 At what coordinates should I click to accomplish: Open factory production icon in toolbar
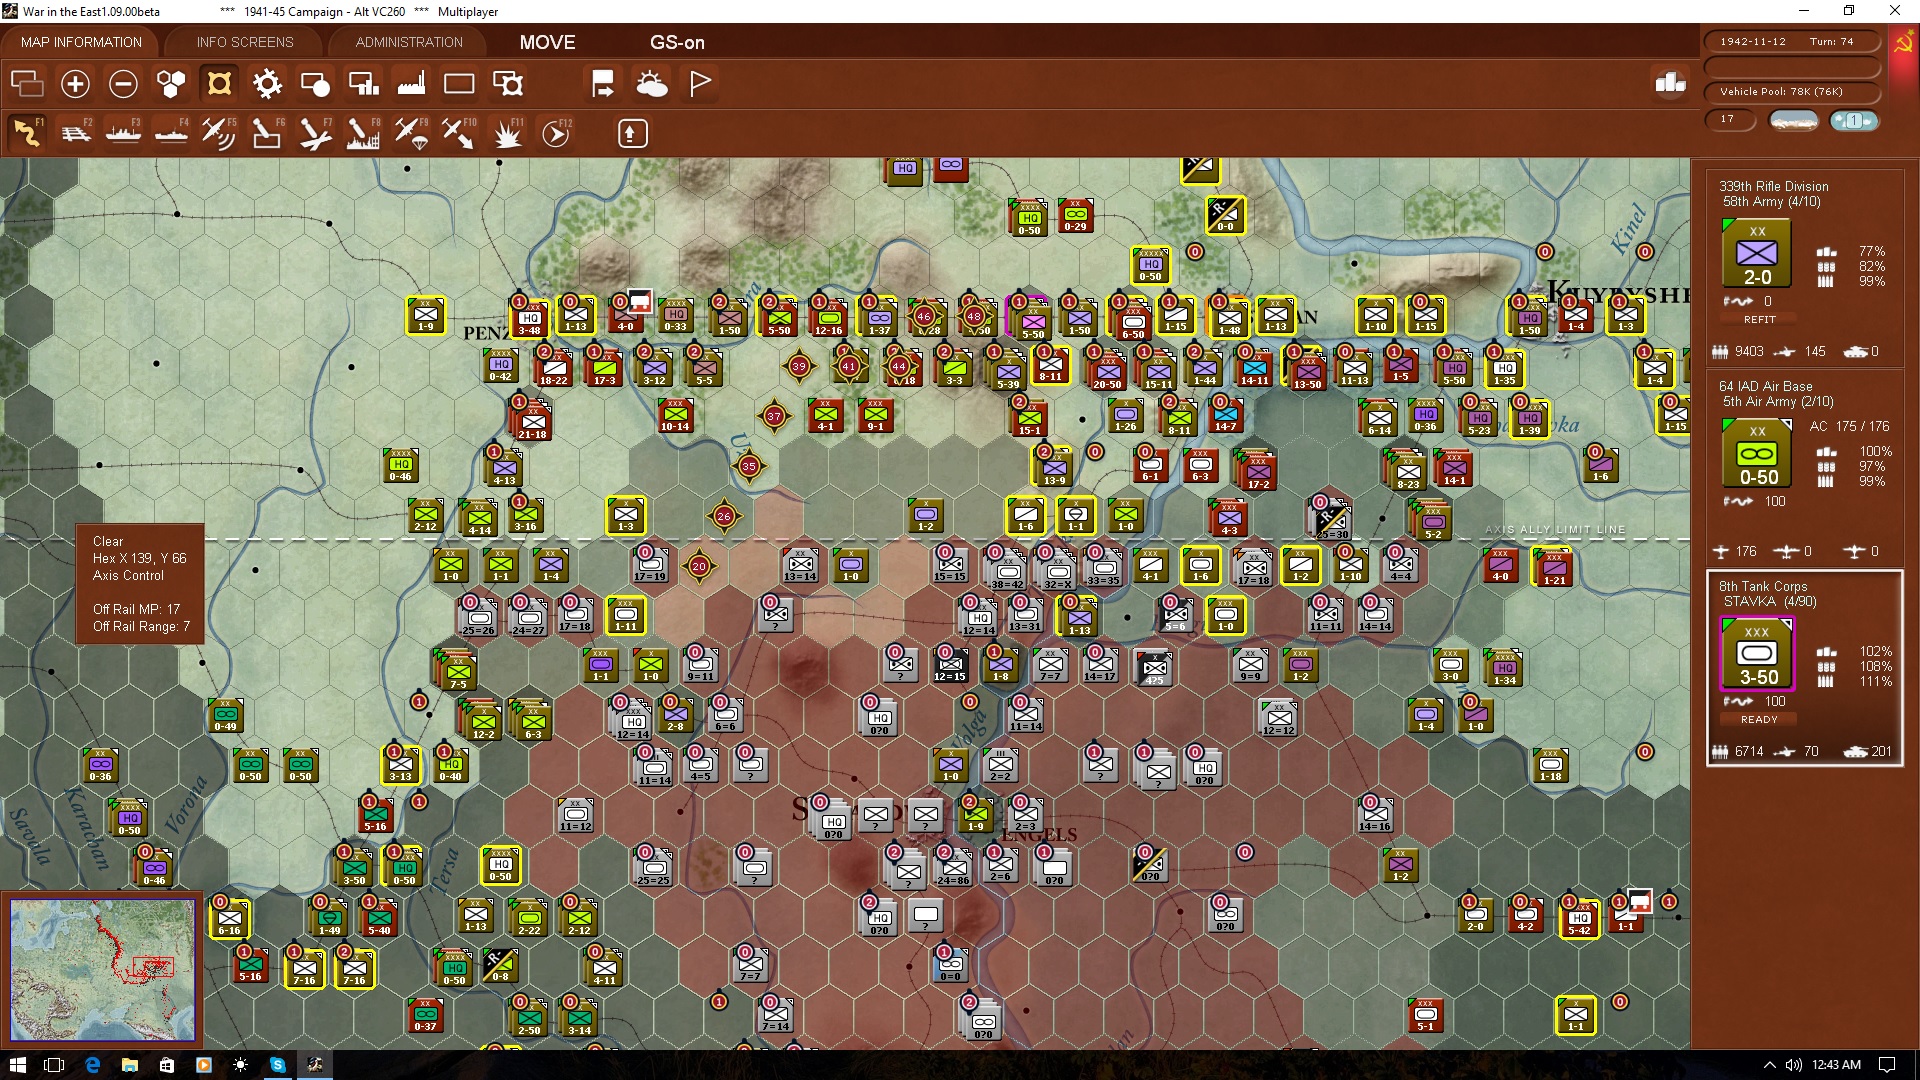tap(411, 84)
